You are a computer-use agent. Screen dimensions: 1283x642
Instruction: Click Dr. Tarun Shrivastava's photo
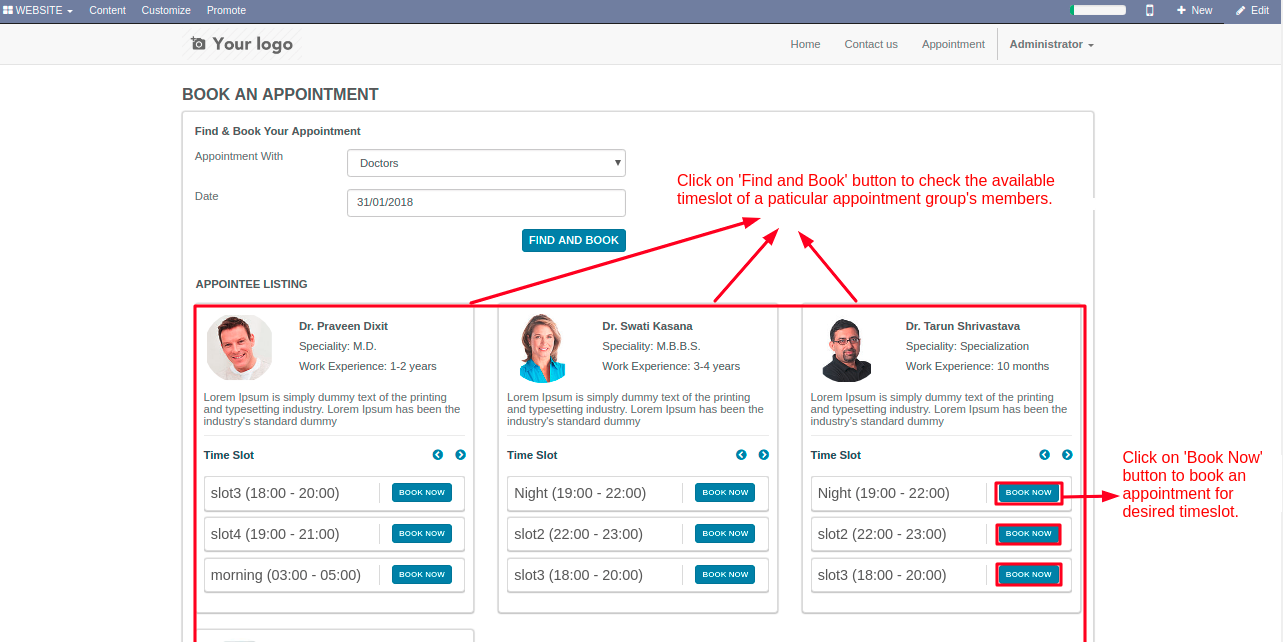click(847, 350)
